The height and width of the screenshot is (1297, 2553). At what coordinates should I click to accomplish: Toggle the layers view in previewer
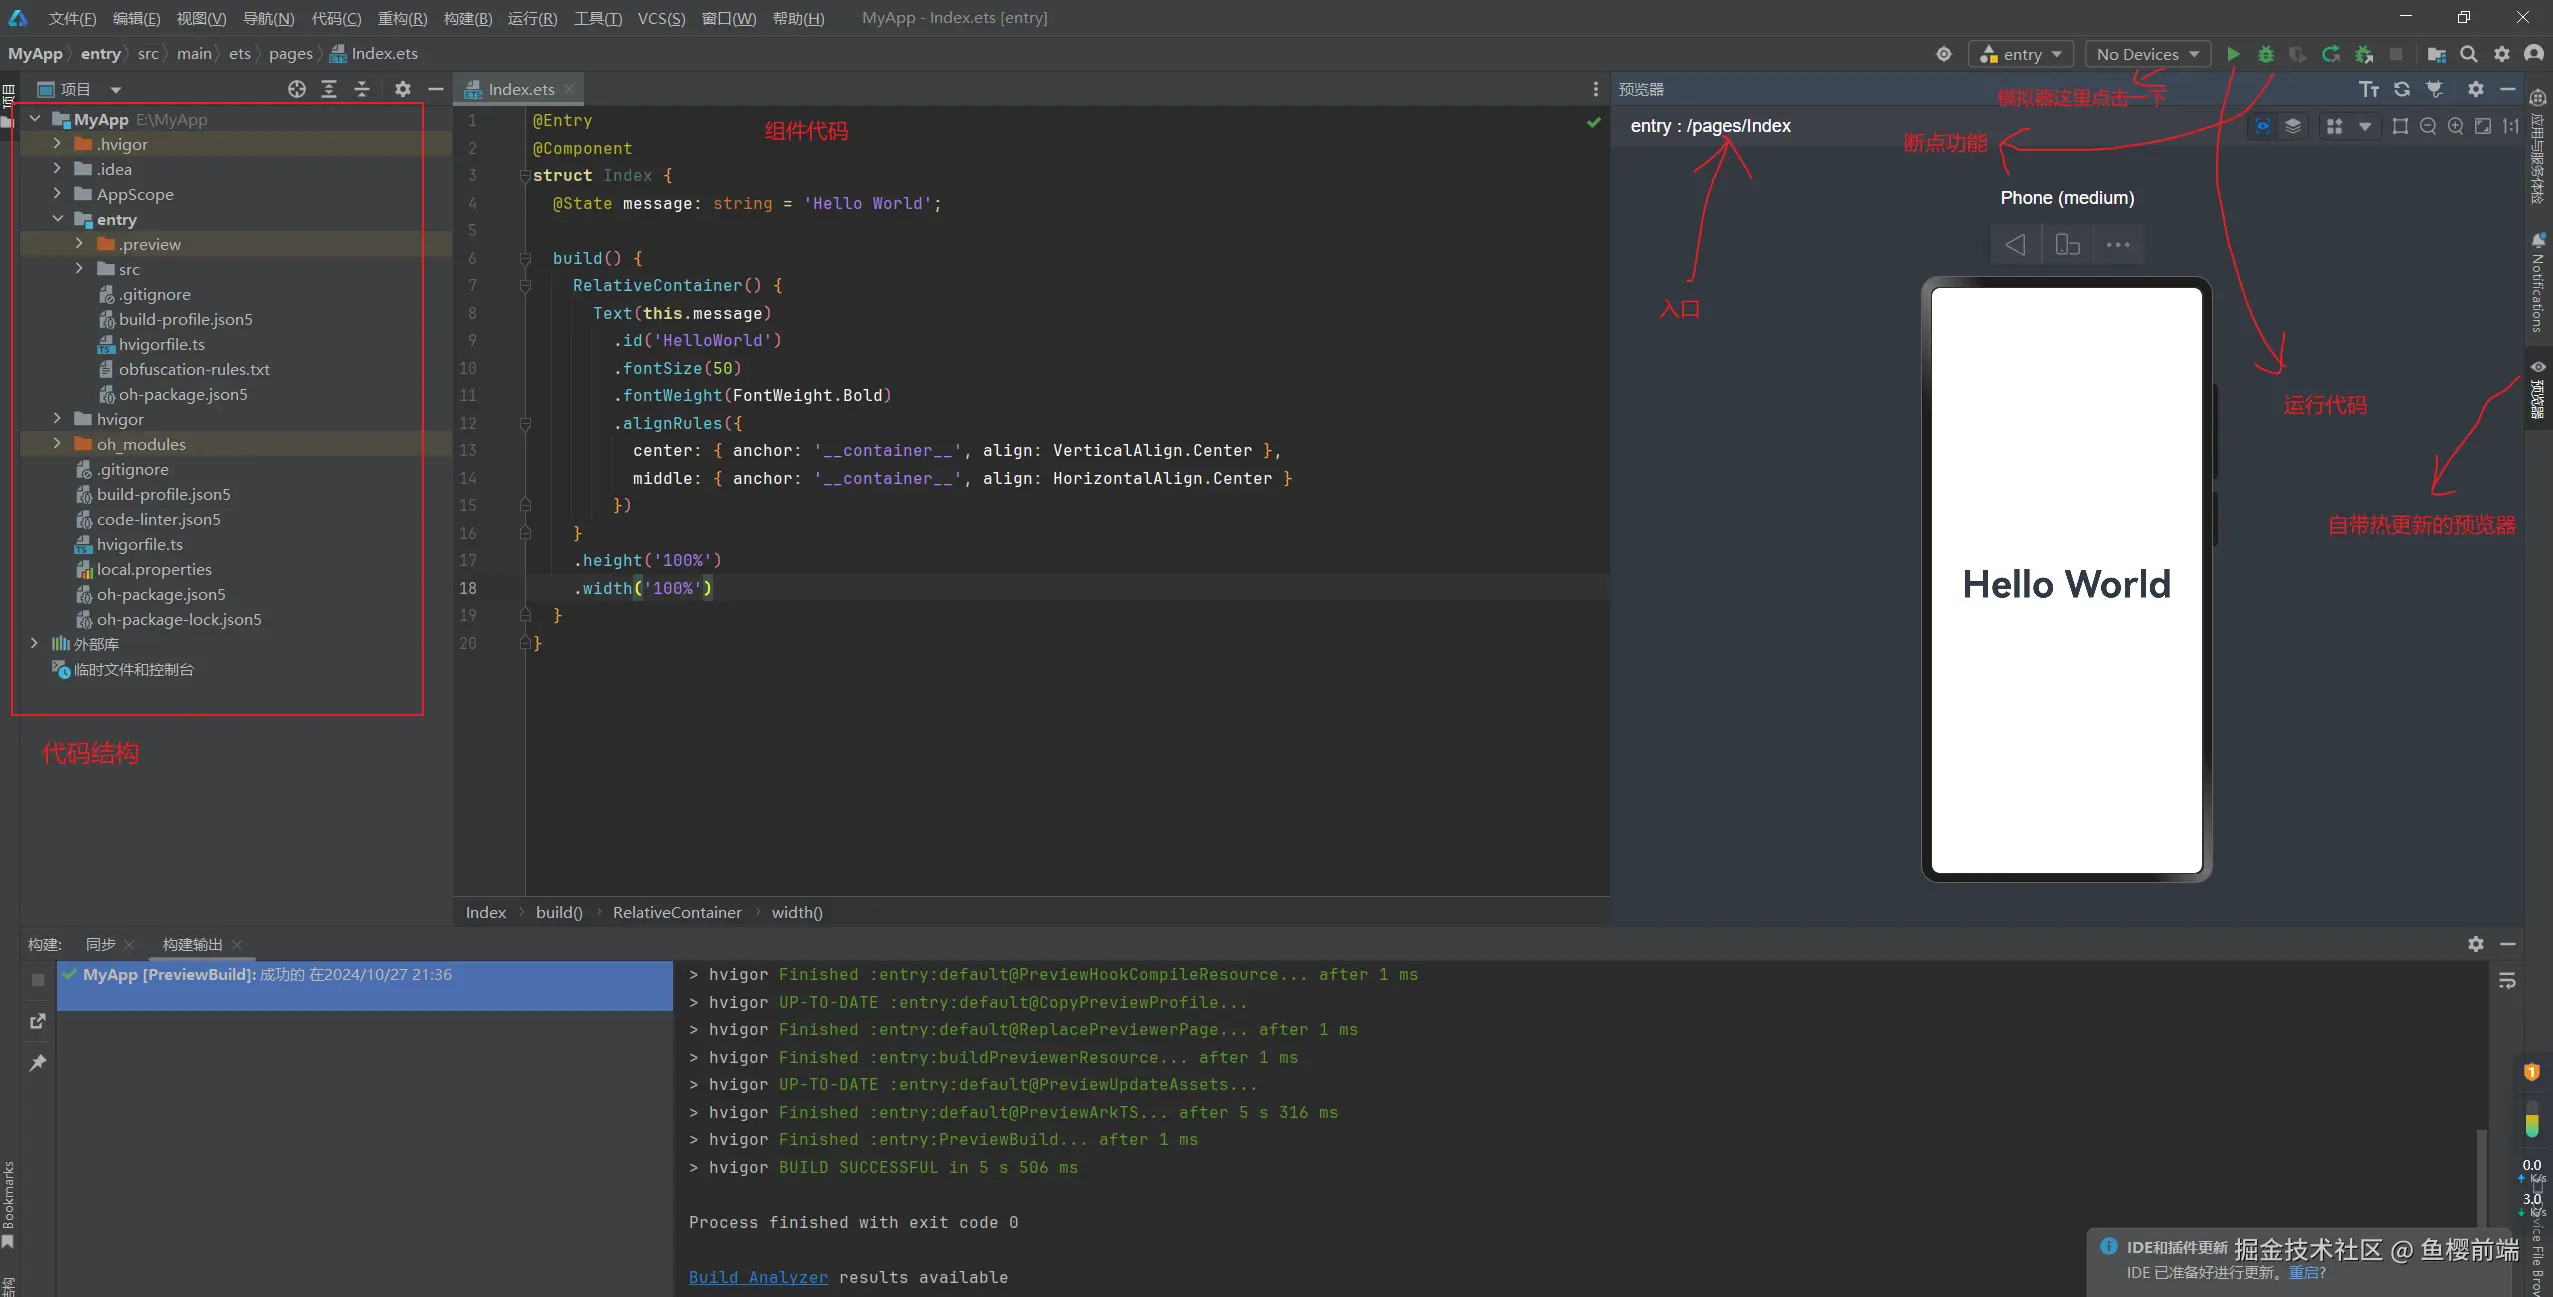[x=2293, y=126]
